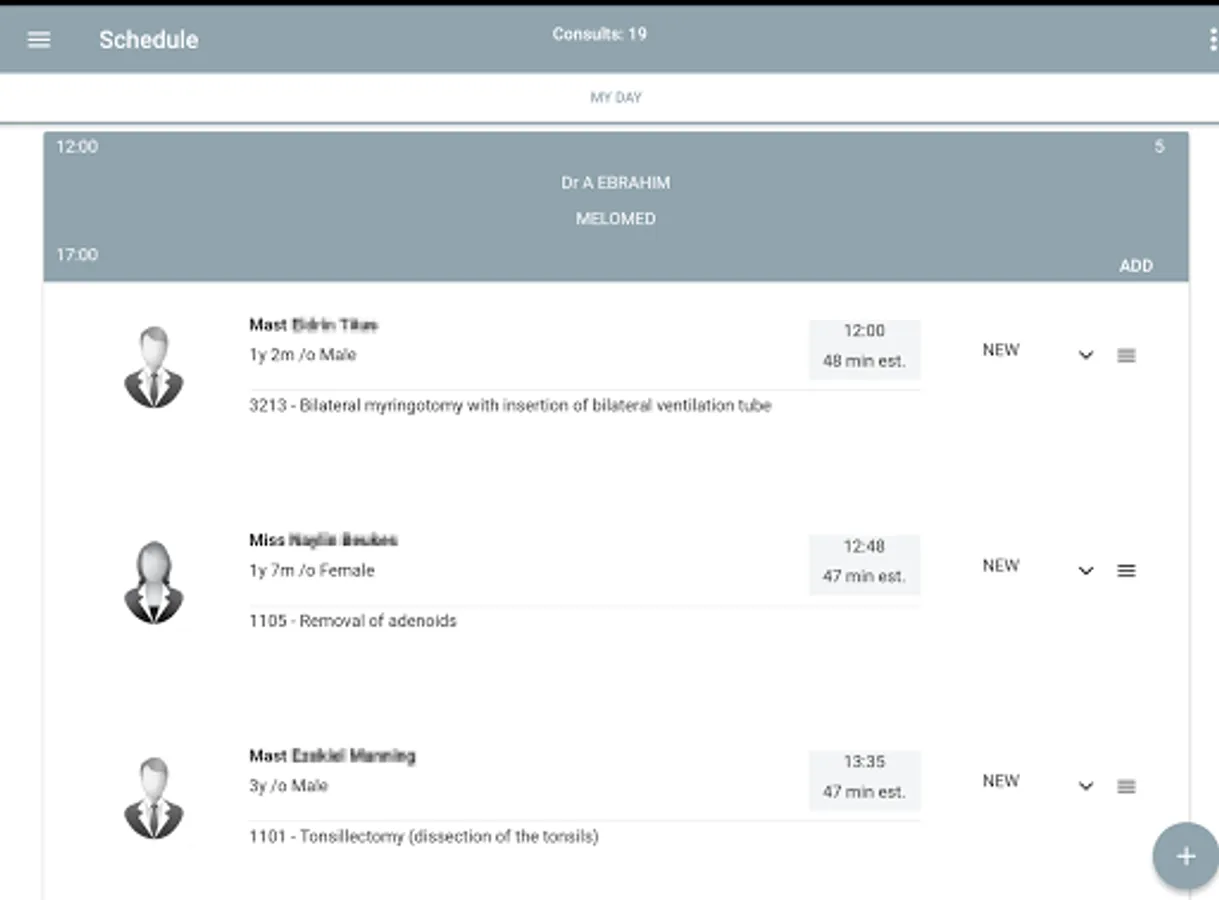Click the 12:00 time and 48 min estimate box

(x=864, y=346)
